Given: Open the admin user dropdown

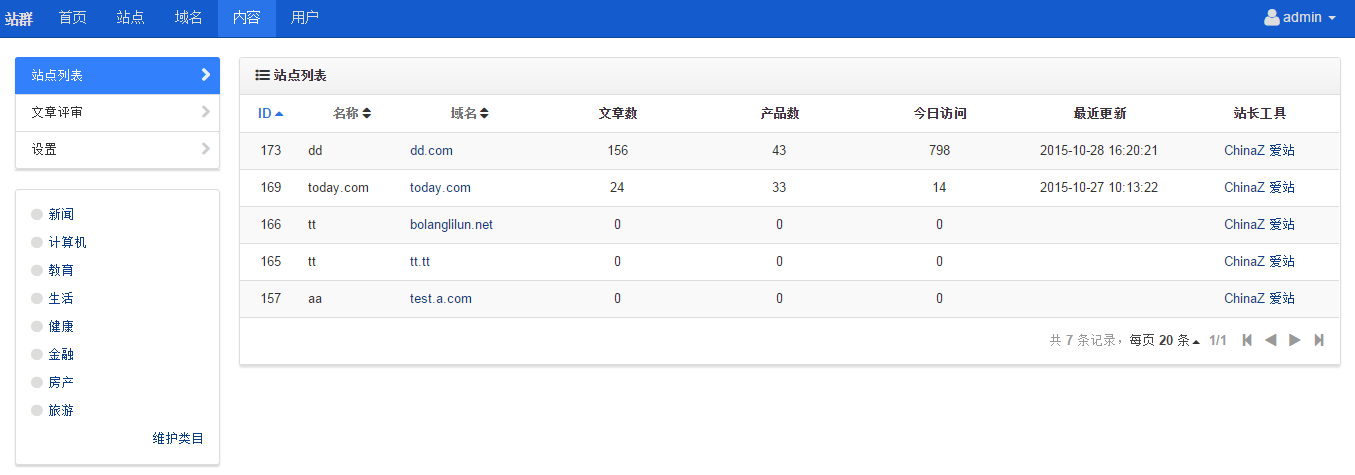Looking at the screenshot, I should point(1300,18).
